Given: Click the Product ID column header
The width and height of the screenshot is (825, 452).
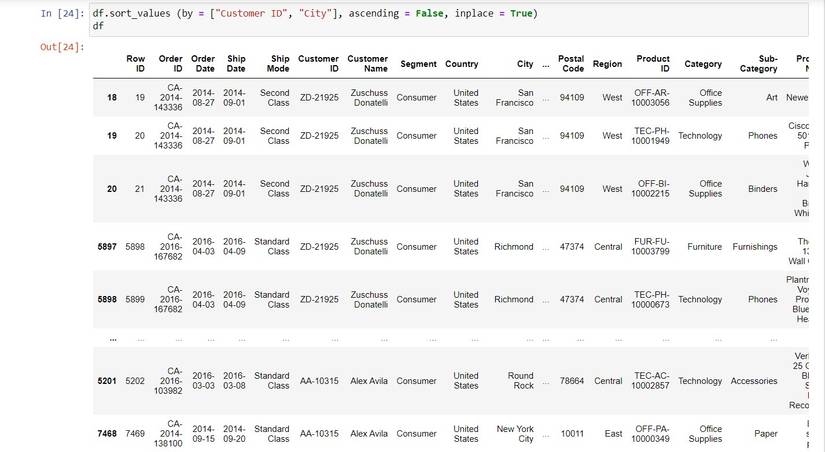Looking at the screenshot, I should tap(653, 64).
